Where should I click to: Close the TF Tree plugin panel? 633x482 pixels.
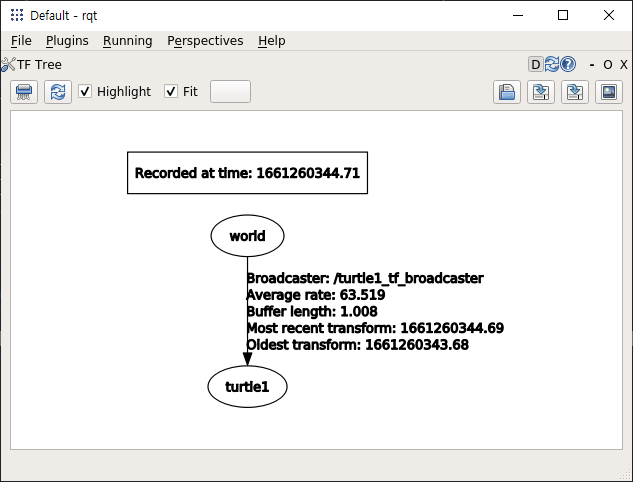coord(624,65)
